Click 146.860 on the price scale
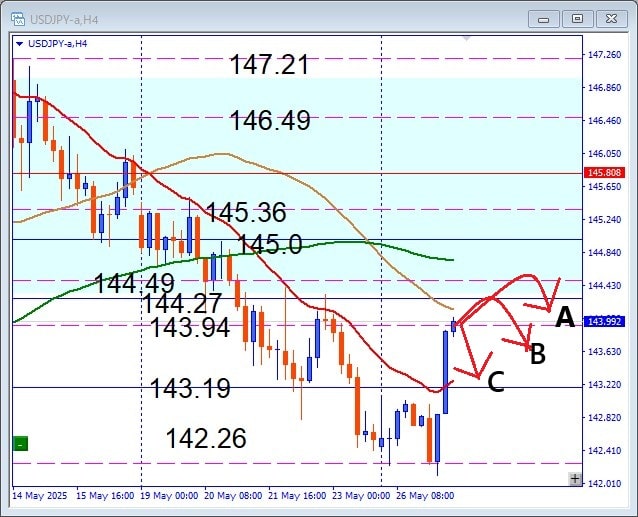Image resolution: width=638 pixels, height=517 pixels. 605,88
